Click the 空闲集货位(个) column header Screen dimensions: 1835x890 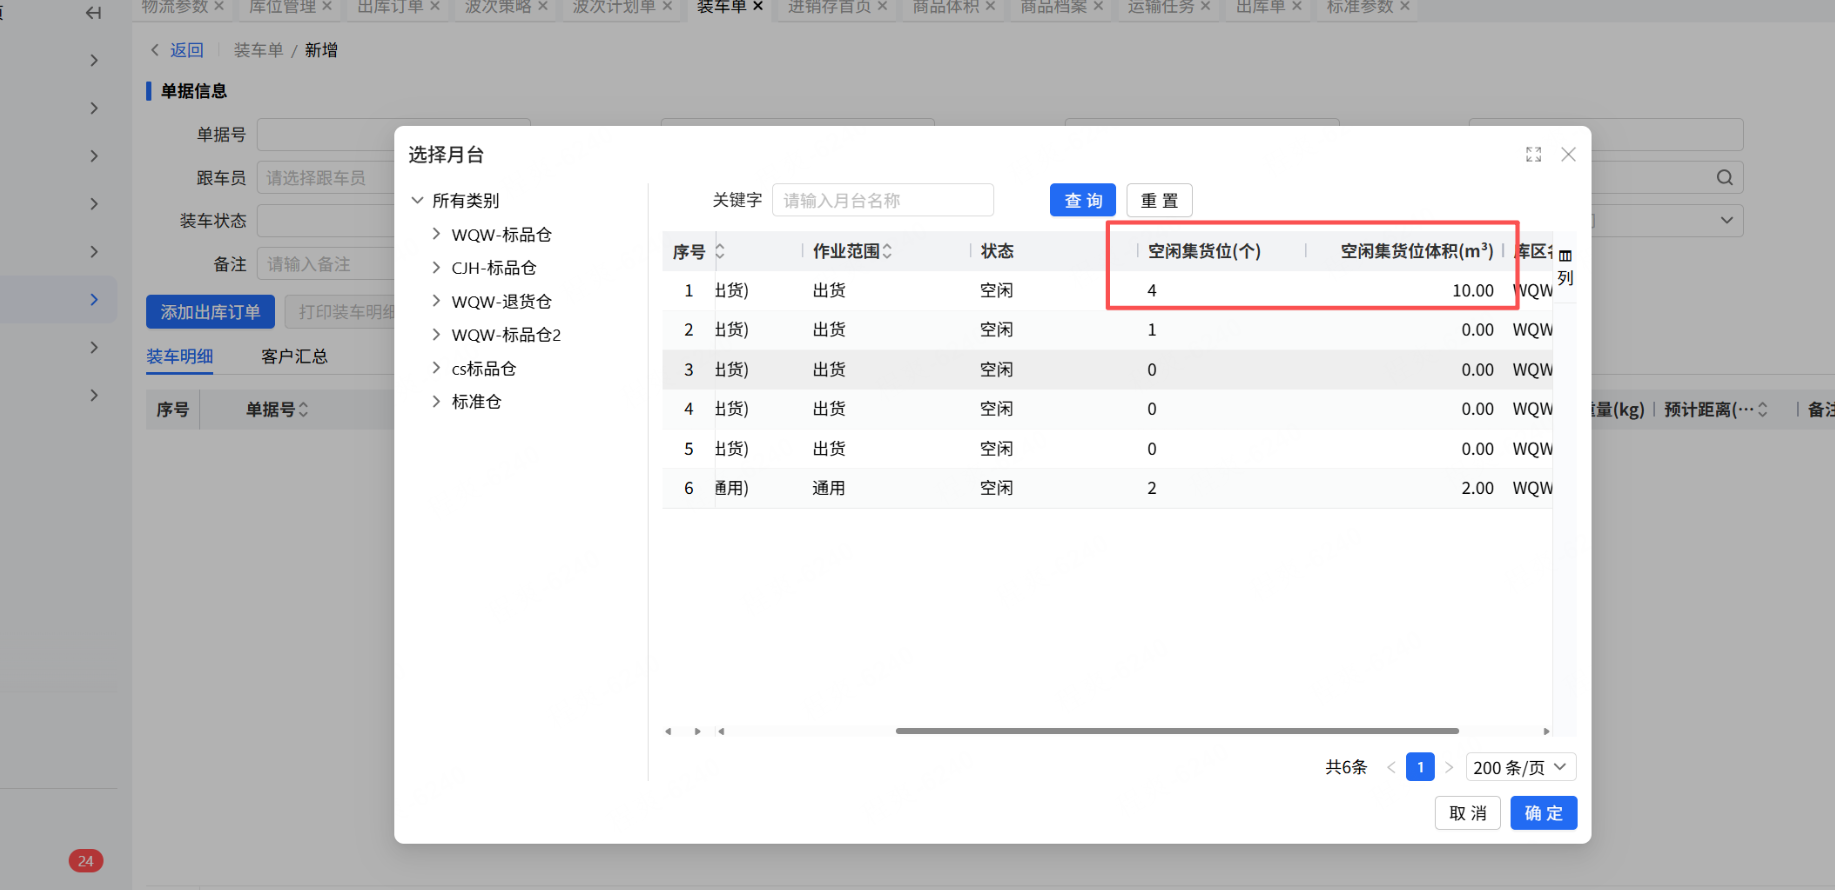(1204, 251)
